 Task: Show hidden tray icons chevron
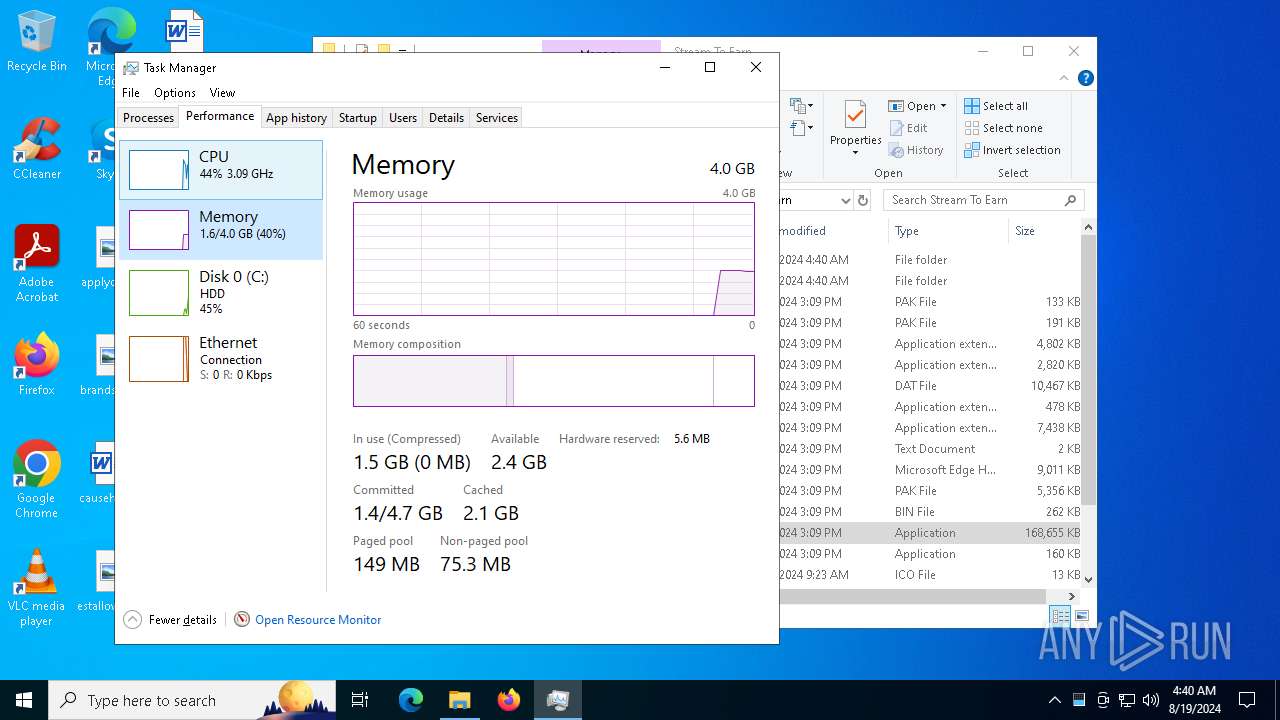[x=1054, y=700]
